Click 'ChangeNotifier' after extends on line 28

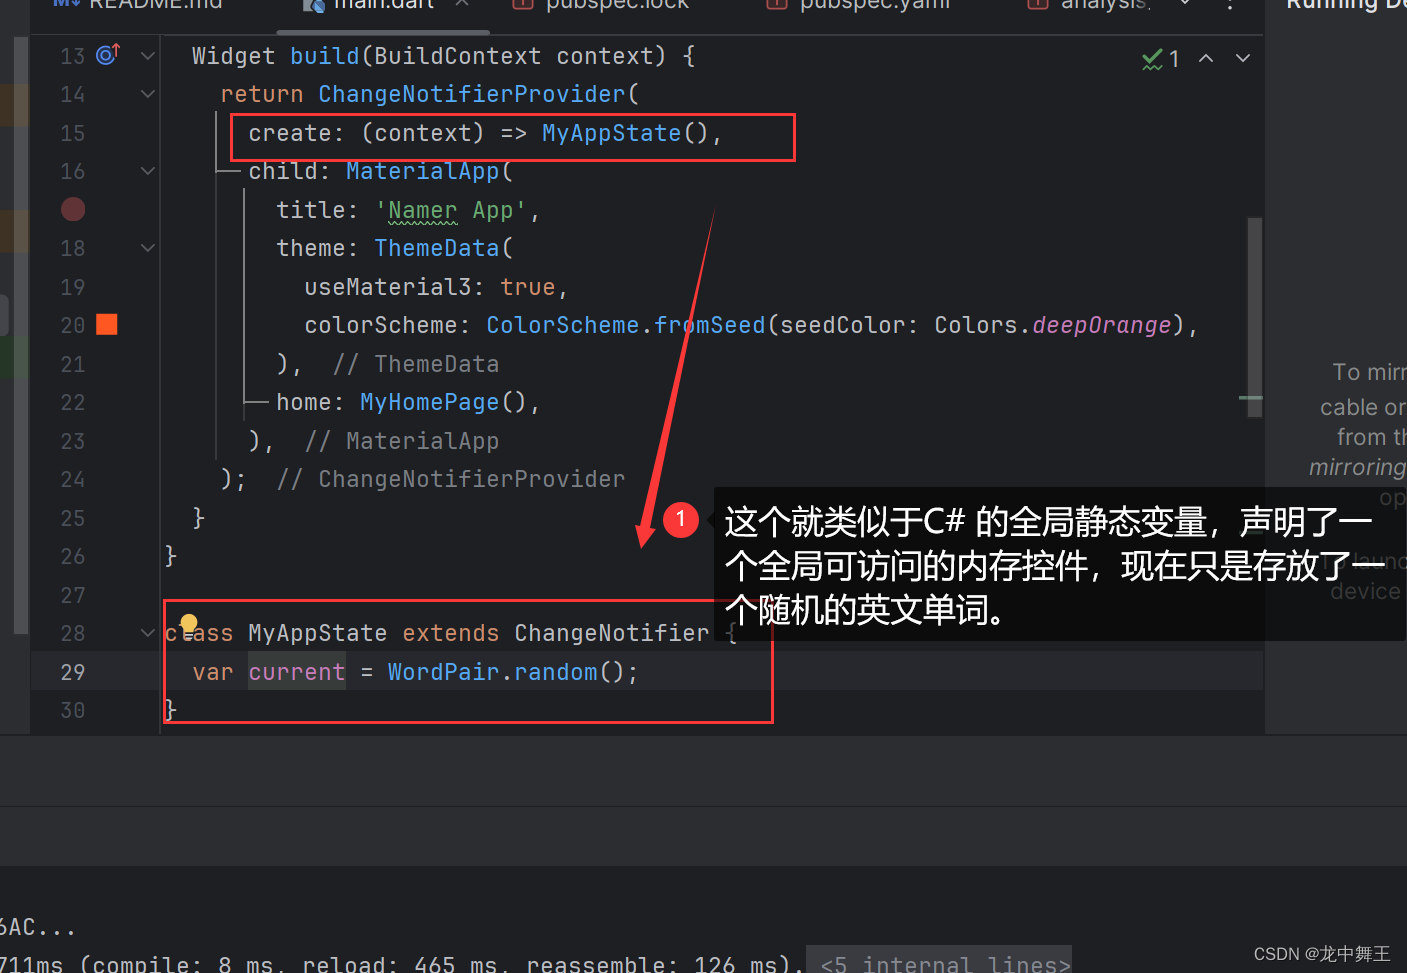611,633
